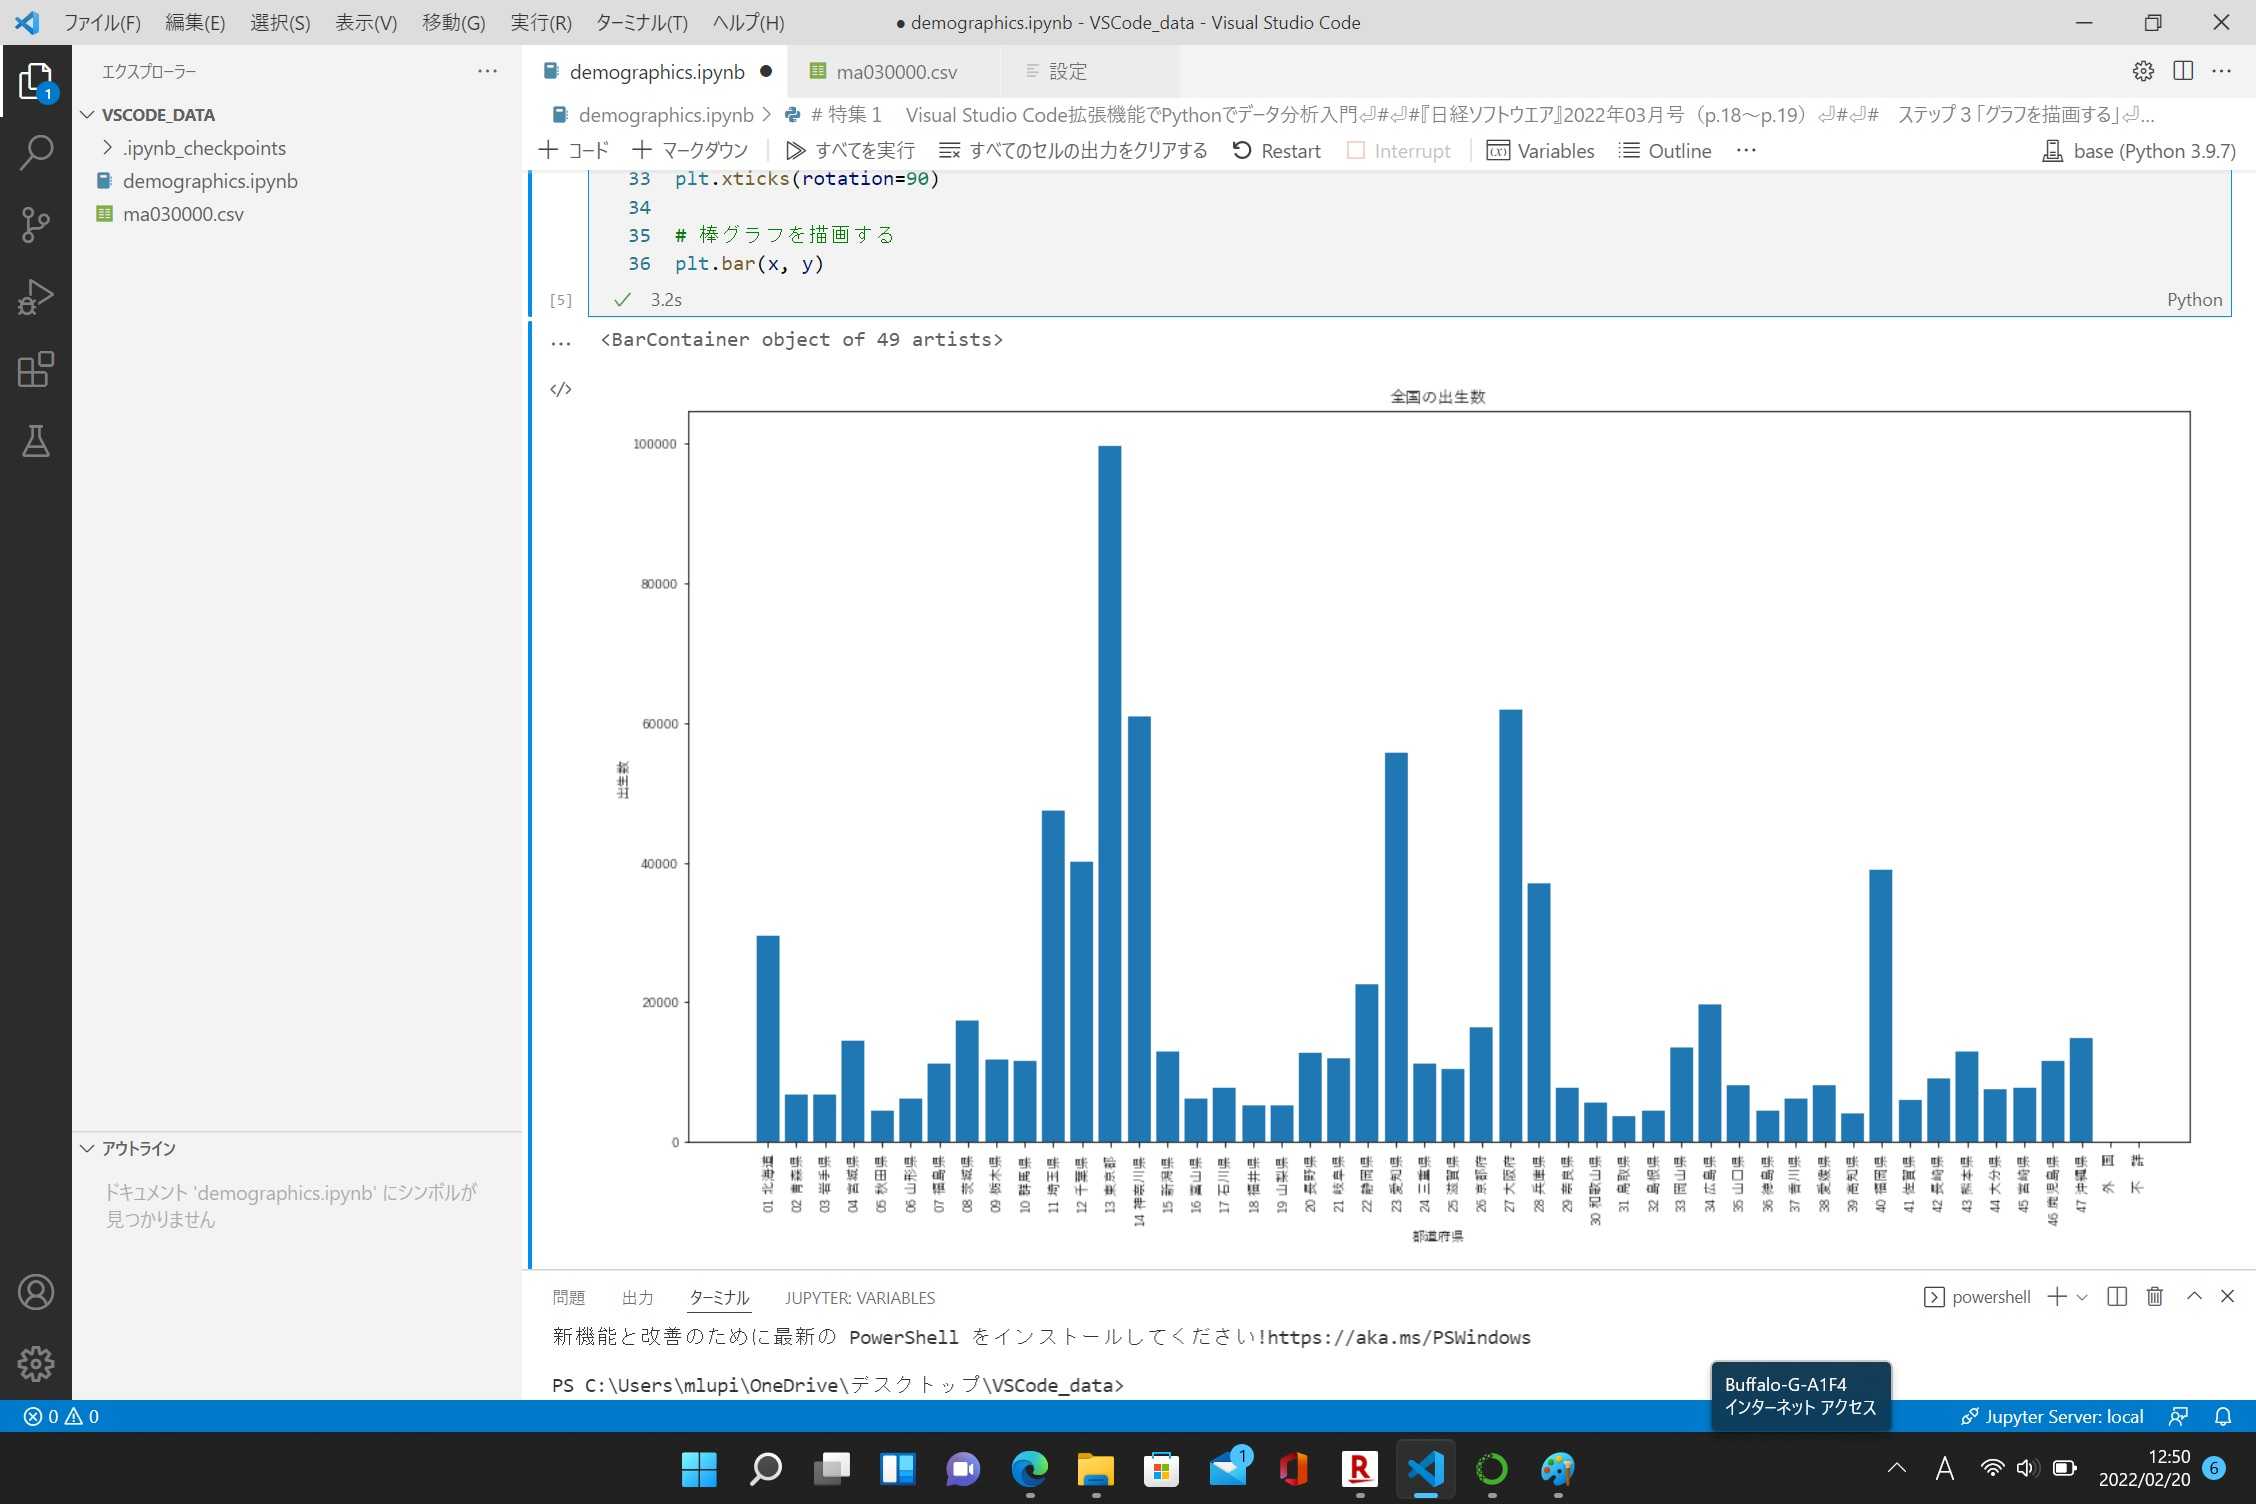Open the Outline from the notebook toolbar
The height and width of the screenshot is (1504, 2256).
(x=1663, y=150)
